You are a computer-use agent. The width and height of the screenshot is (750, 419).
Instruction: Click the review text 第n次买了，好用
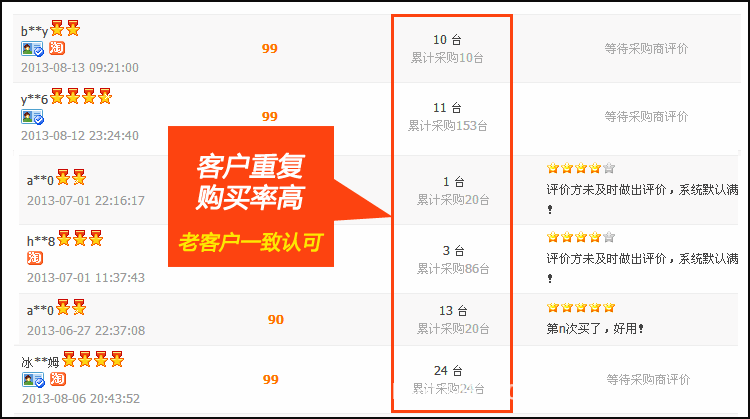(x=595, y=329)
